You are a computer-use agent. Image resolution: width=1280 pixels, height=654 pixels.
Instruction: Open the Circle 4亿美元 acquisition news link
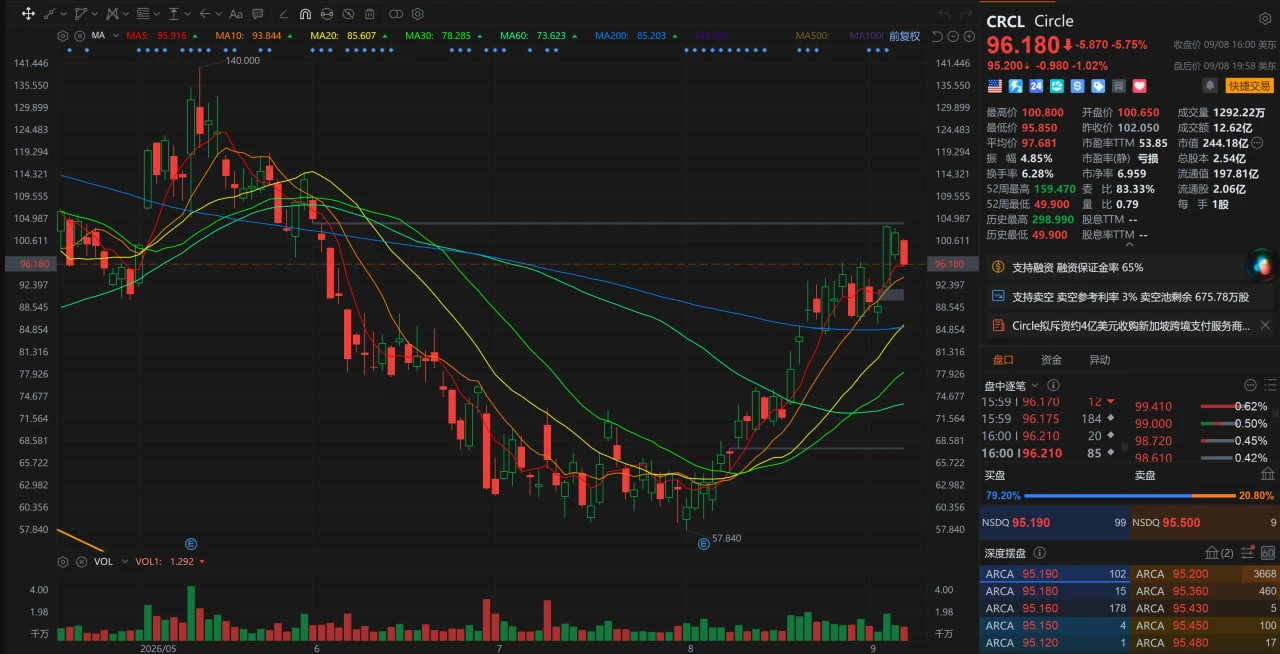(x=1131, y=325)
